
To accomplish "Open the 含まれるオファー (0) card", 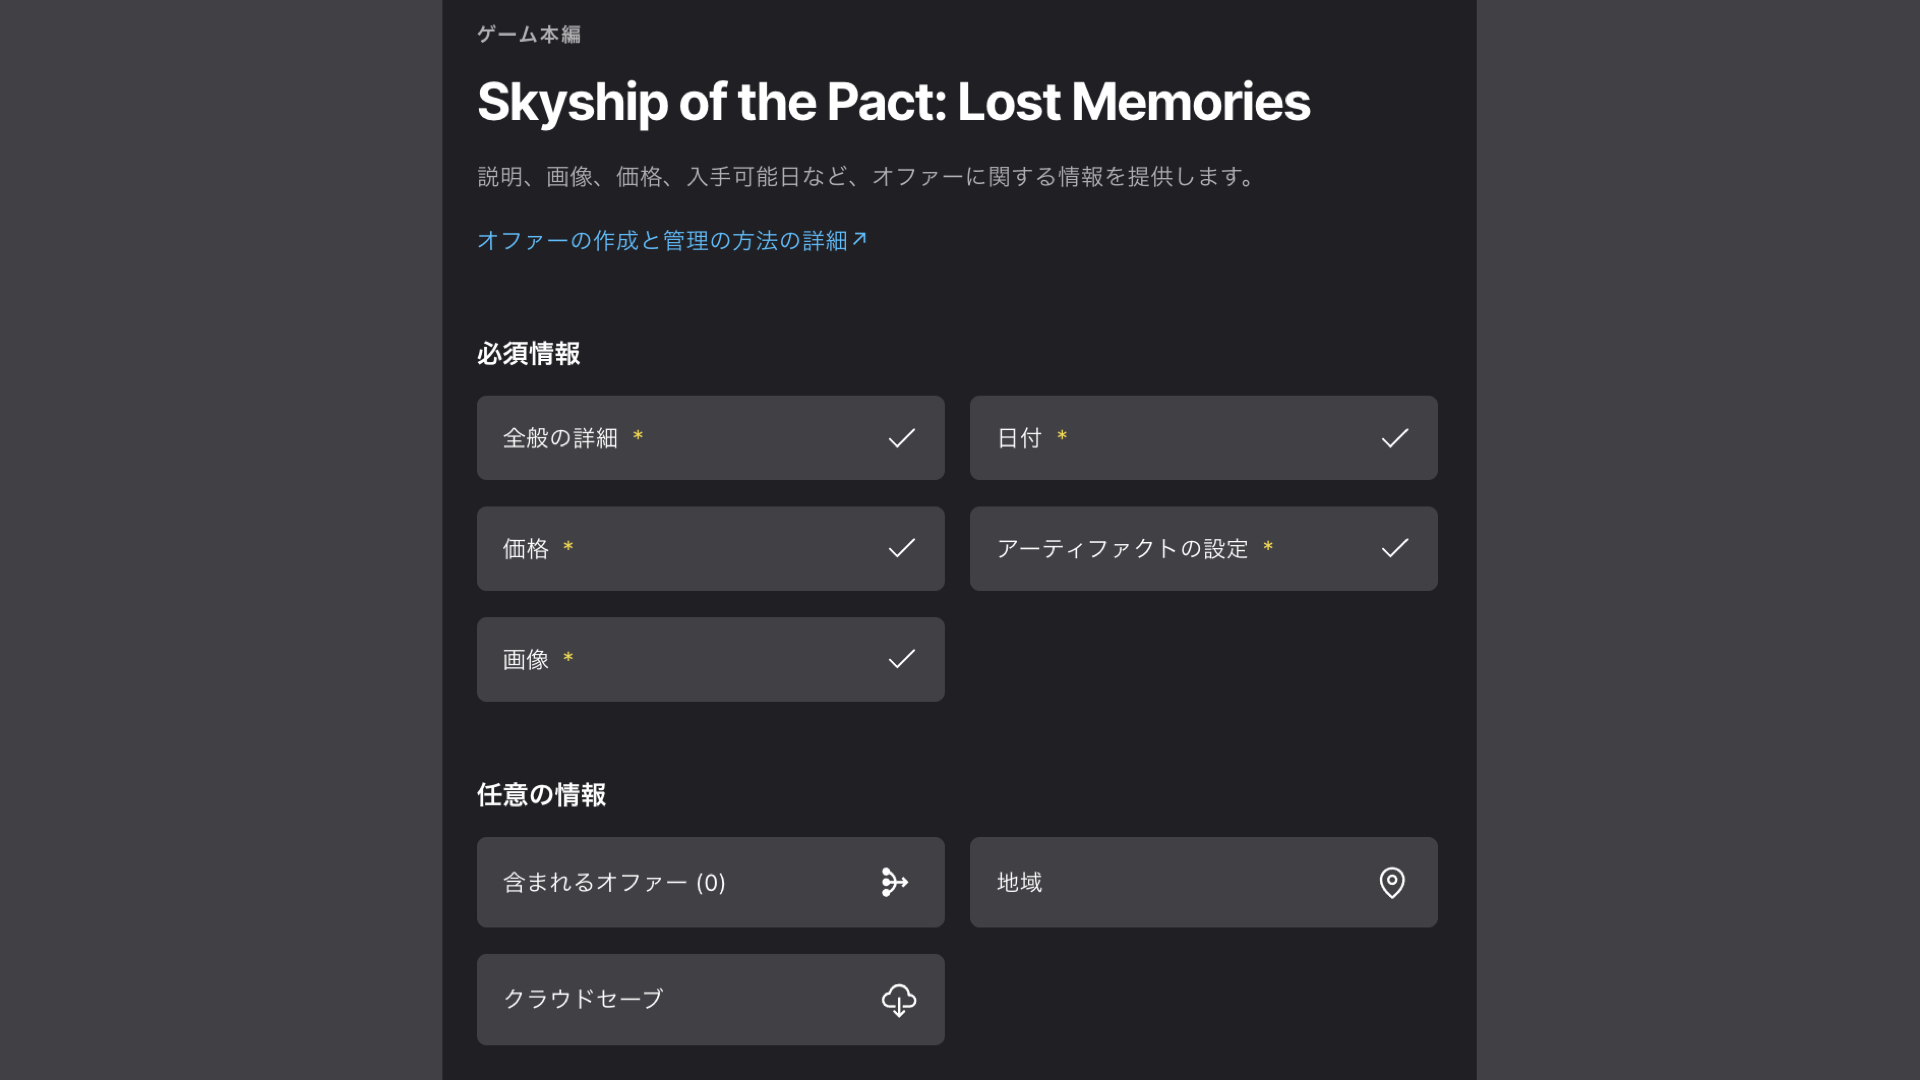I will coord(613,883).
